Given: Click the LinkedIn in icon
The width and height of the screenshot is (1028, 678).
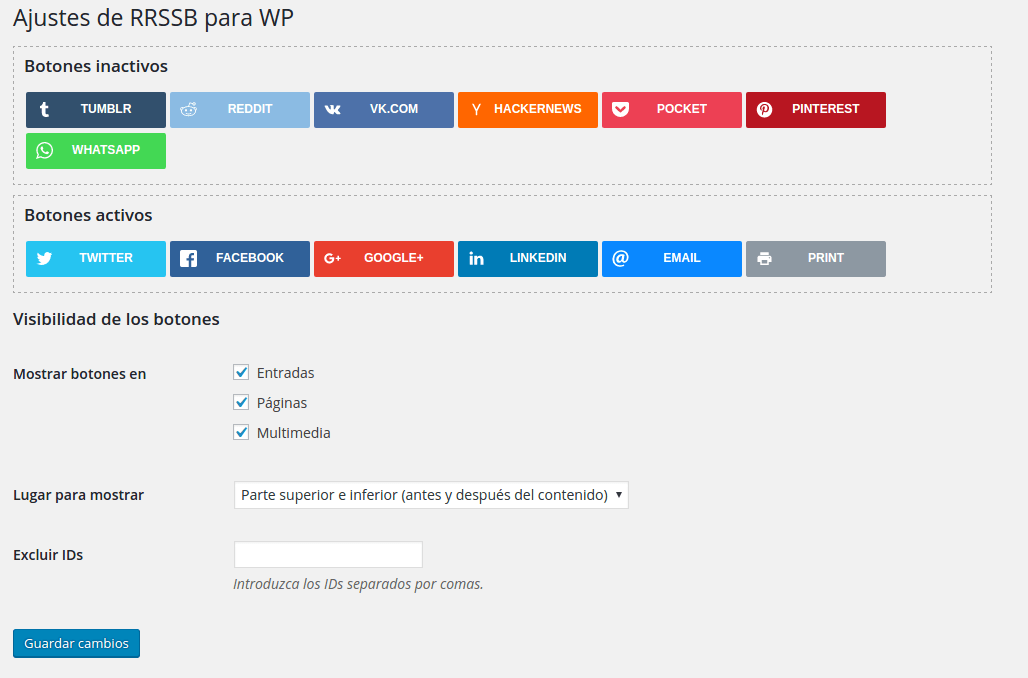Looking at the screenshot, I should point(477,258).
